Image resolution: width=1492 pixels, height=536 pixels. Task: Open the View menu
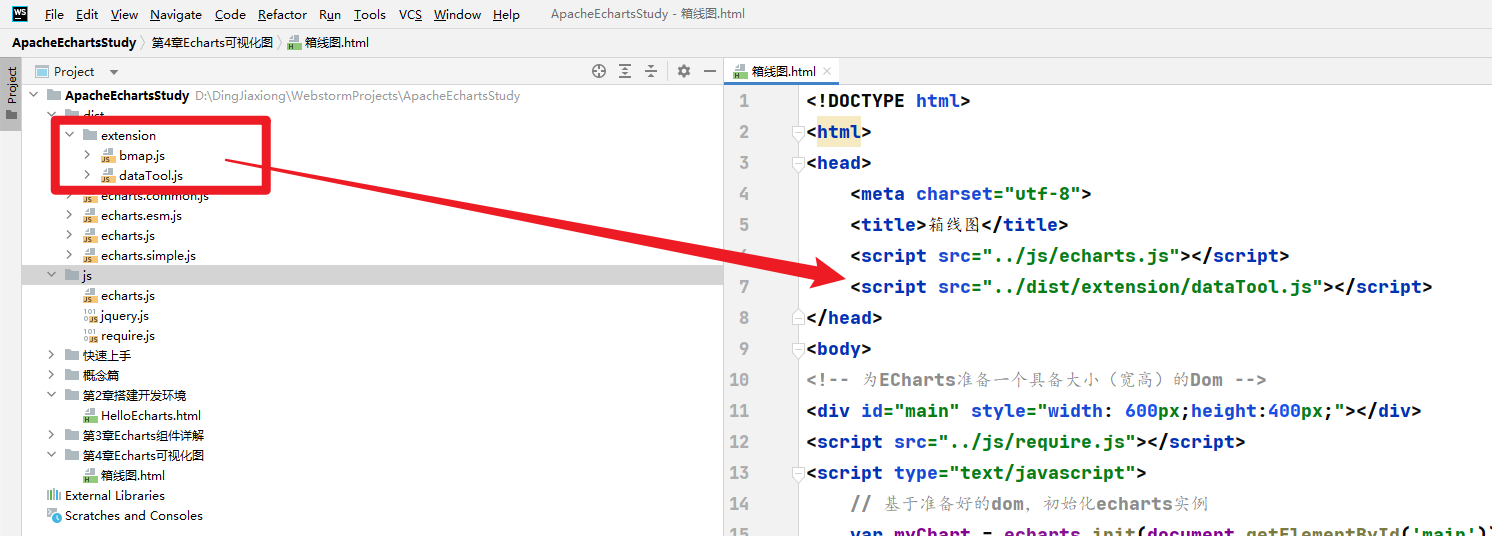pyautogui.click(x=124, y=14)
